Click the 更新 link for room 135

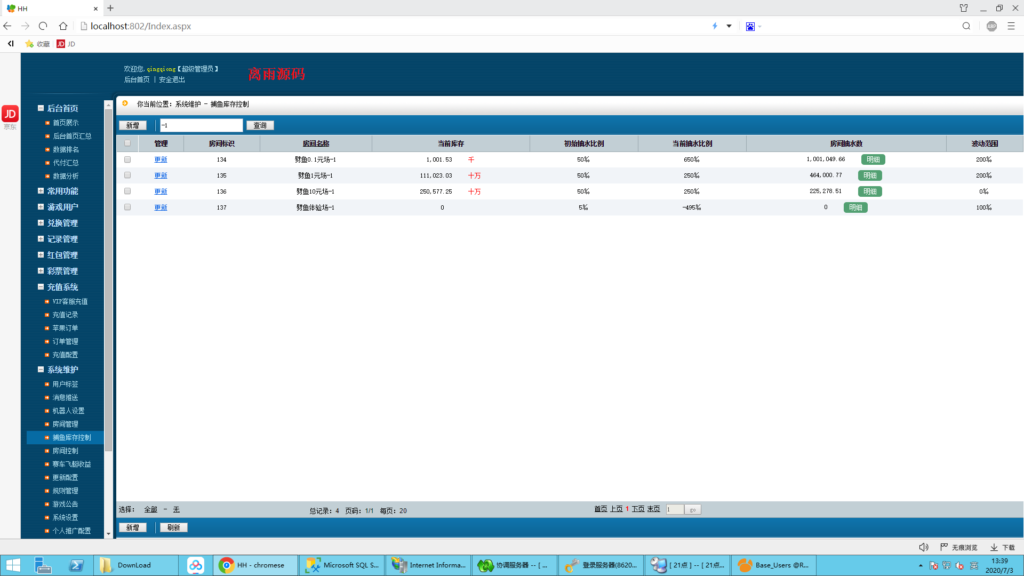tap(161, 175)
